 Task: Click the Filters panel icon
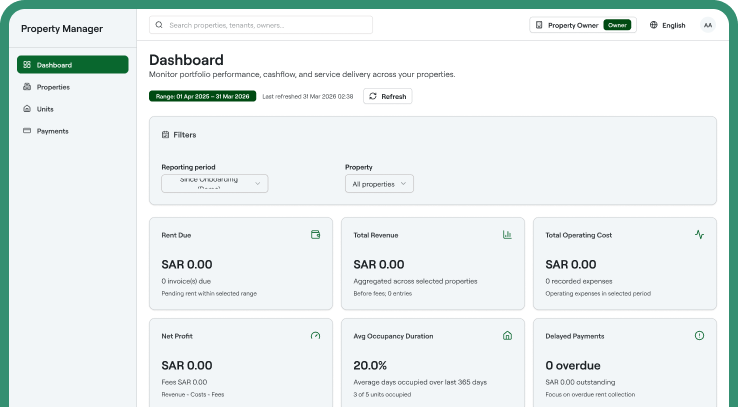pos(165,135)
